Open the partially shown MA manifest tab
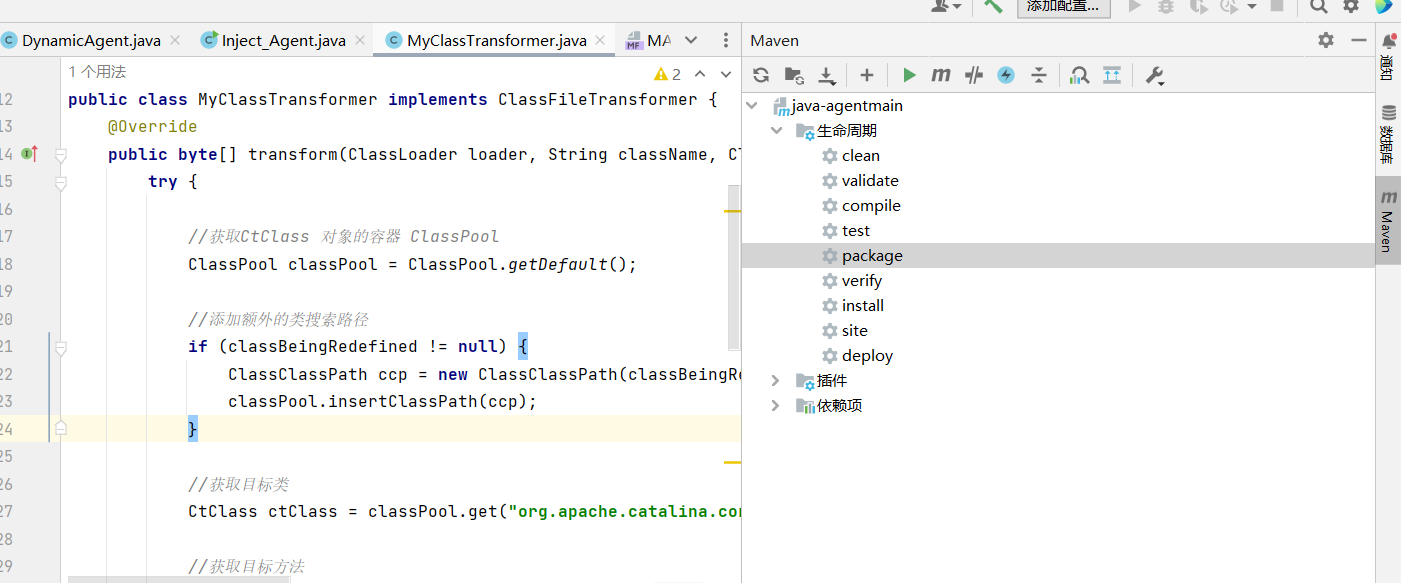The image size is (1401, 583). click(648, 41)
